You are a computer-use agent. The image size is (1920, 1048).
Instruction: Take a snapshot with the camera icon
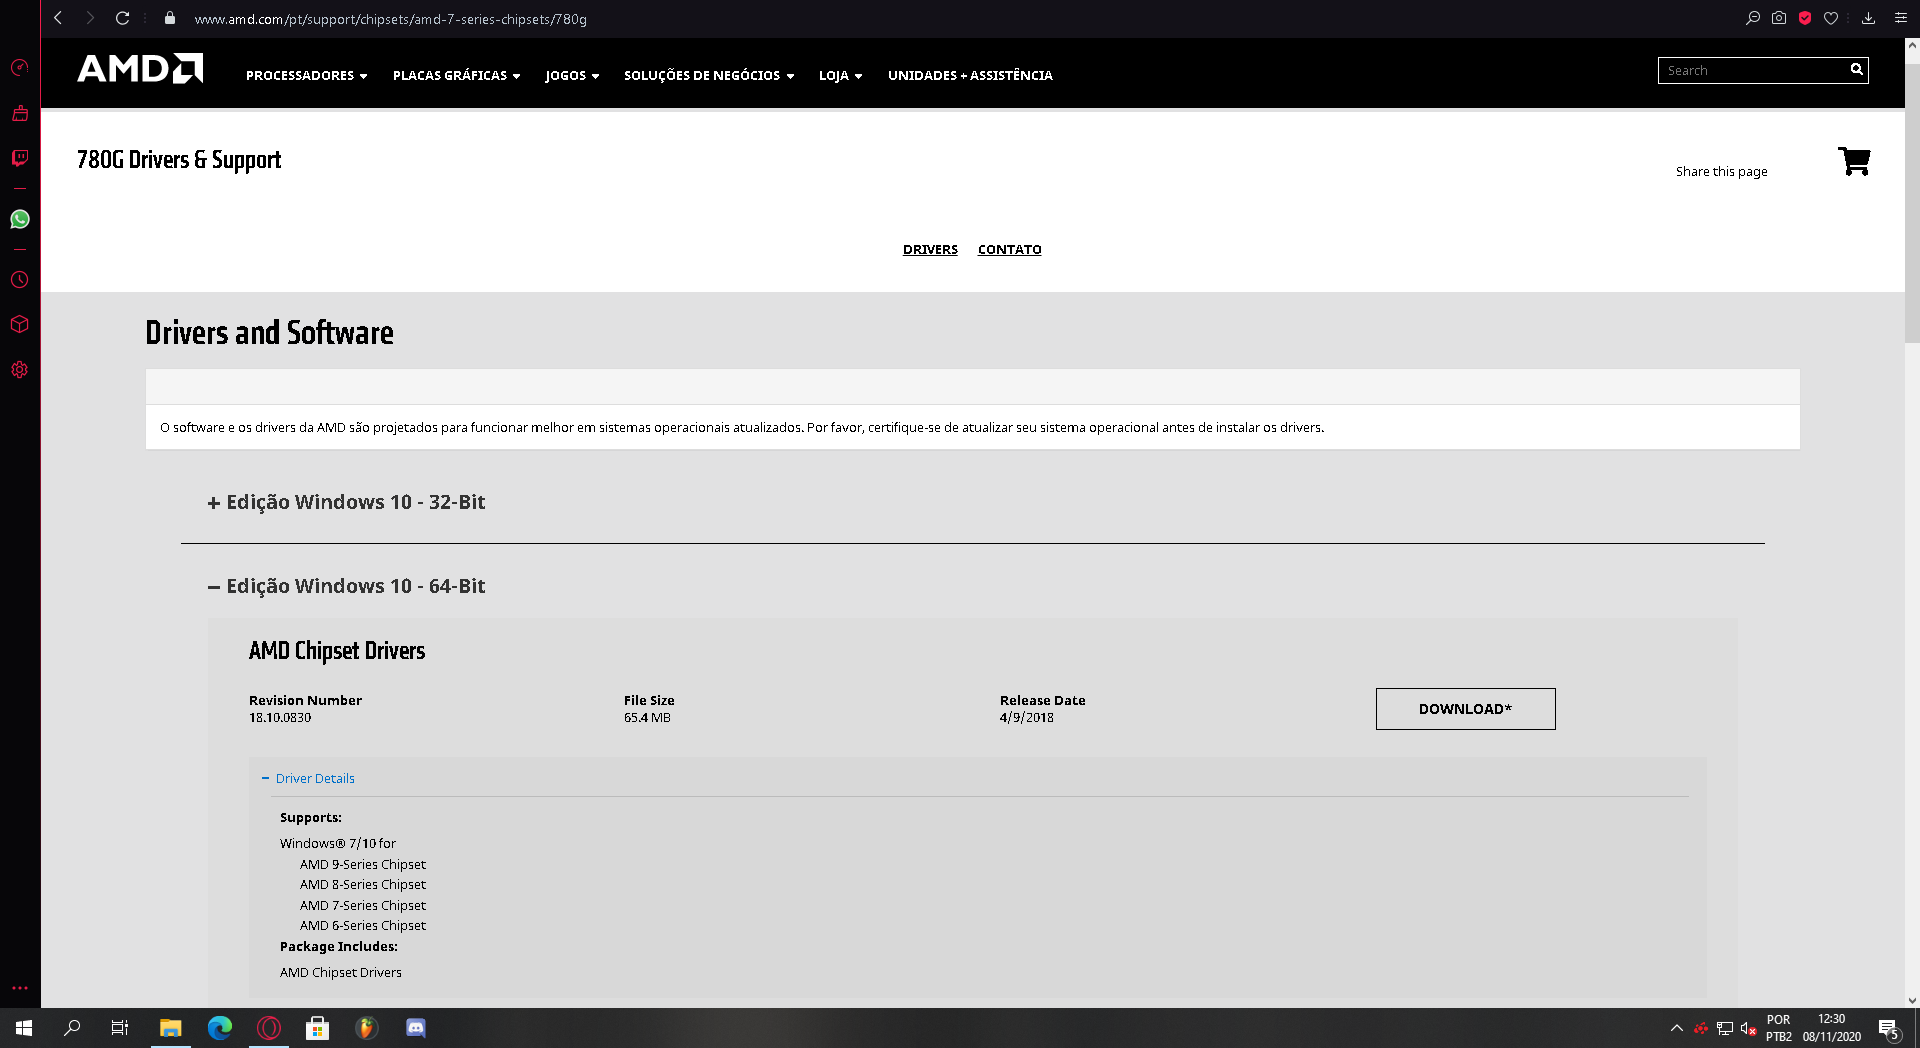(x=1779, y=18)
